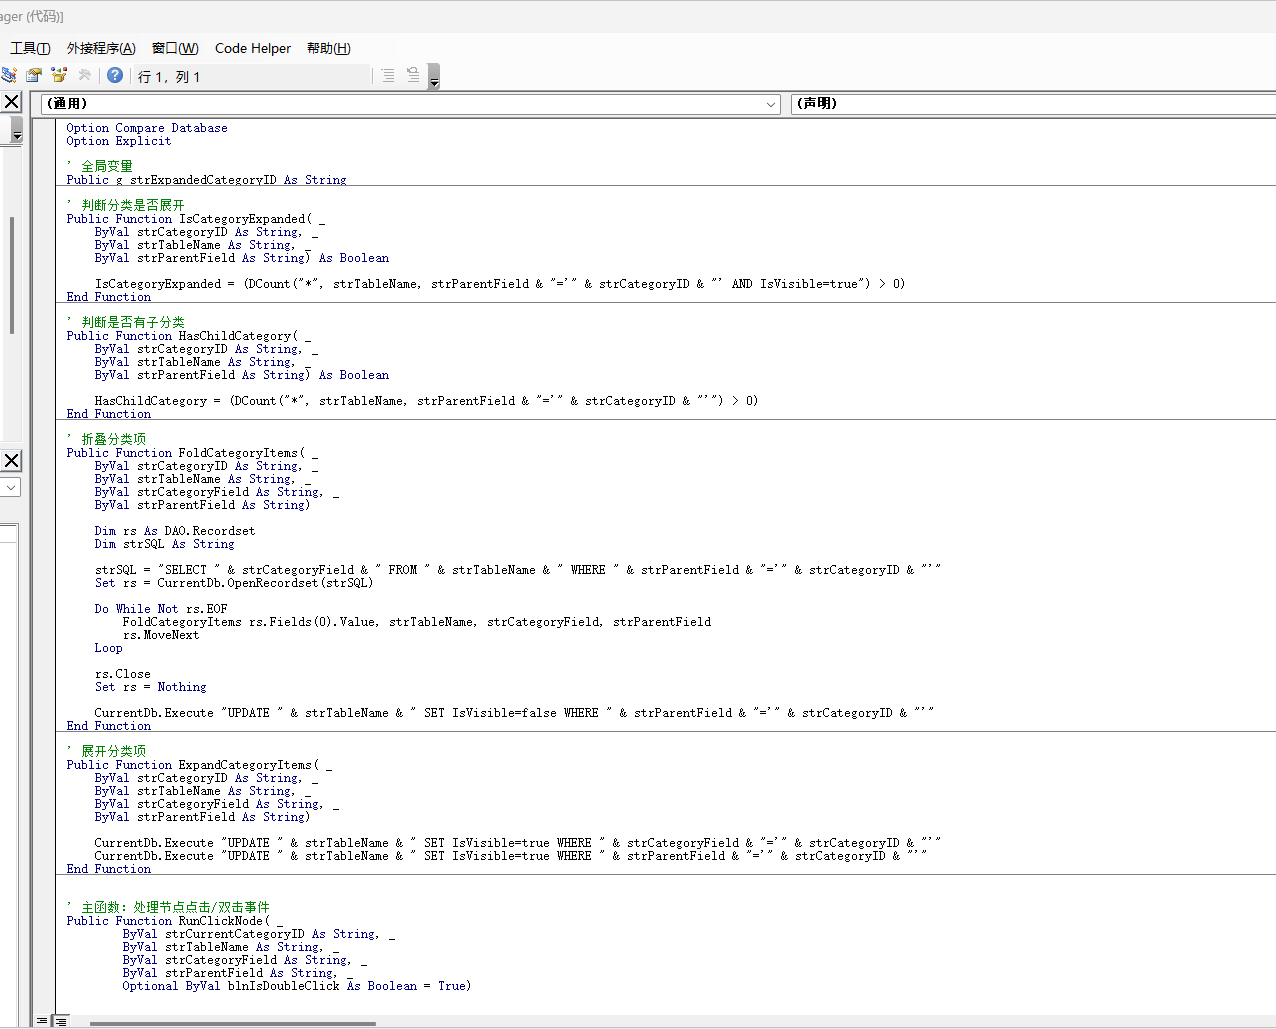Click the Project Explorer toolbar icon
The image size is (1276, 1029).
9,75
